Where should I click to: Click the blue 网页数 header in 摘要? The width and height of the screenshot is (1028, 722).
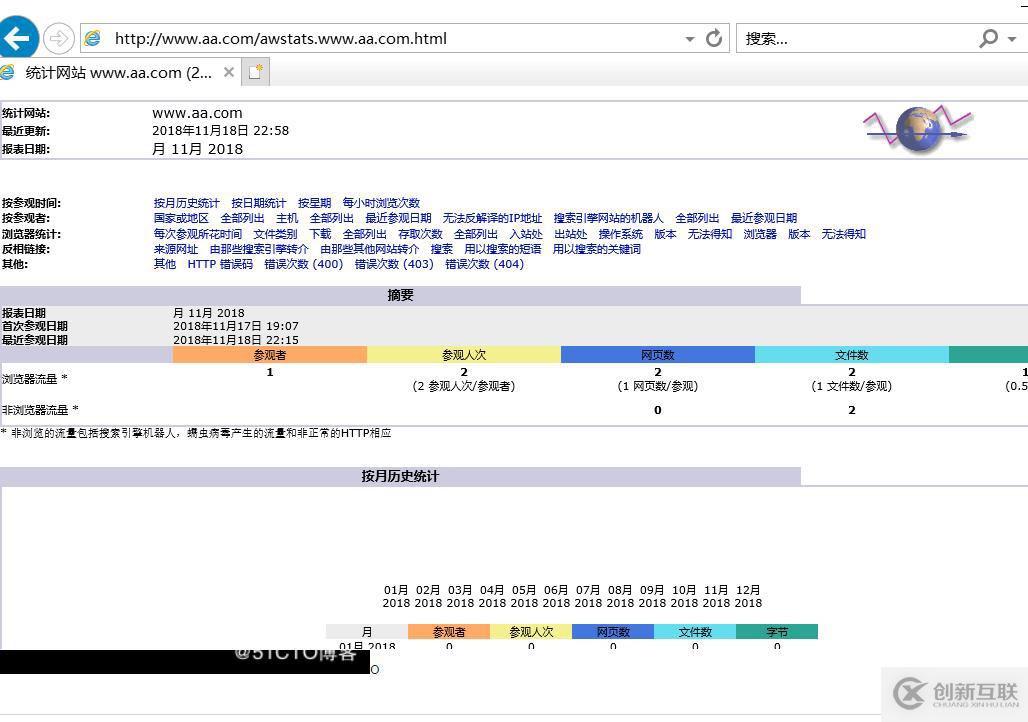[658, 355]
